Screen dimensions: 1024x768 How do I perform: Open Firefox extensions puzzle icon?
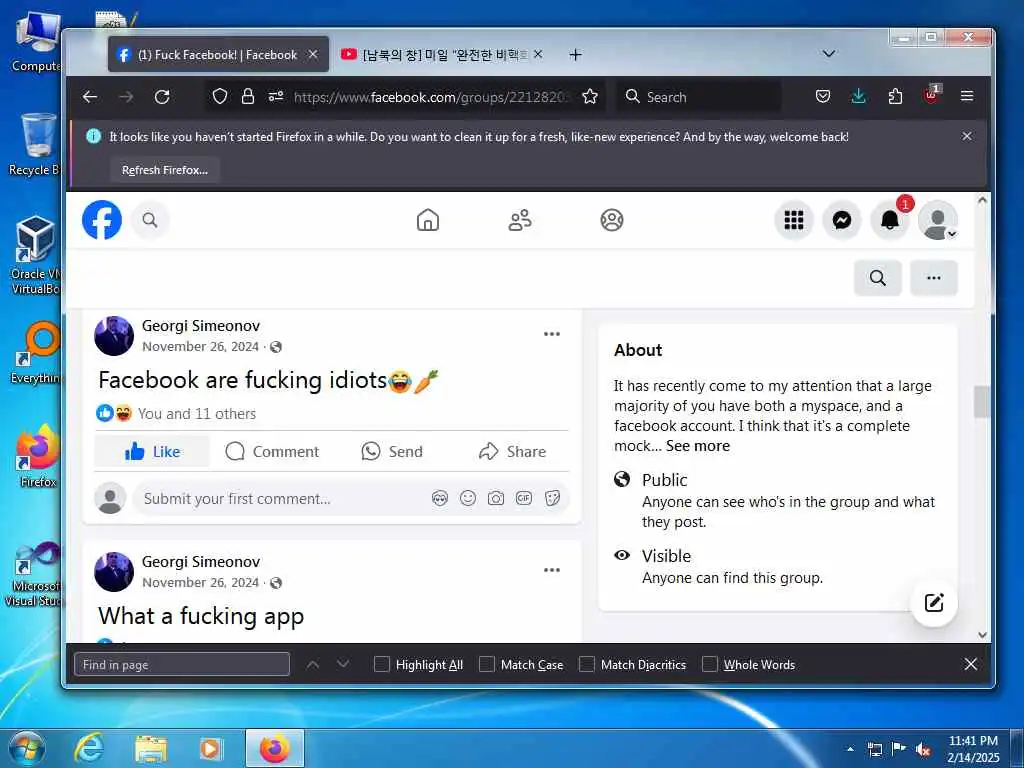pyautogui.click(x=895, y=97)
